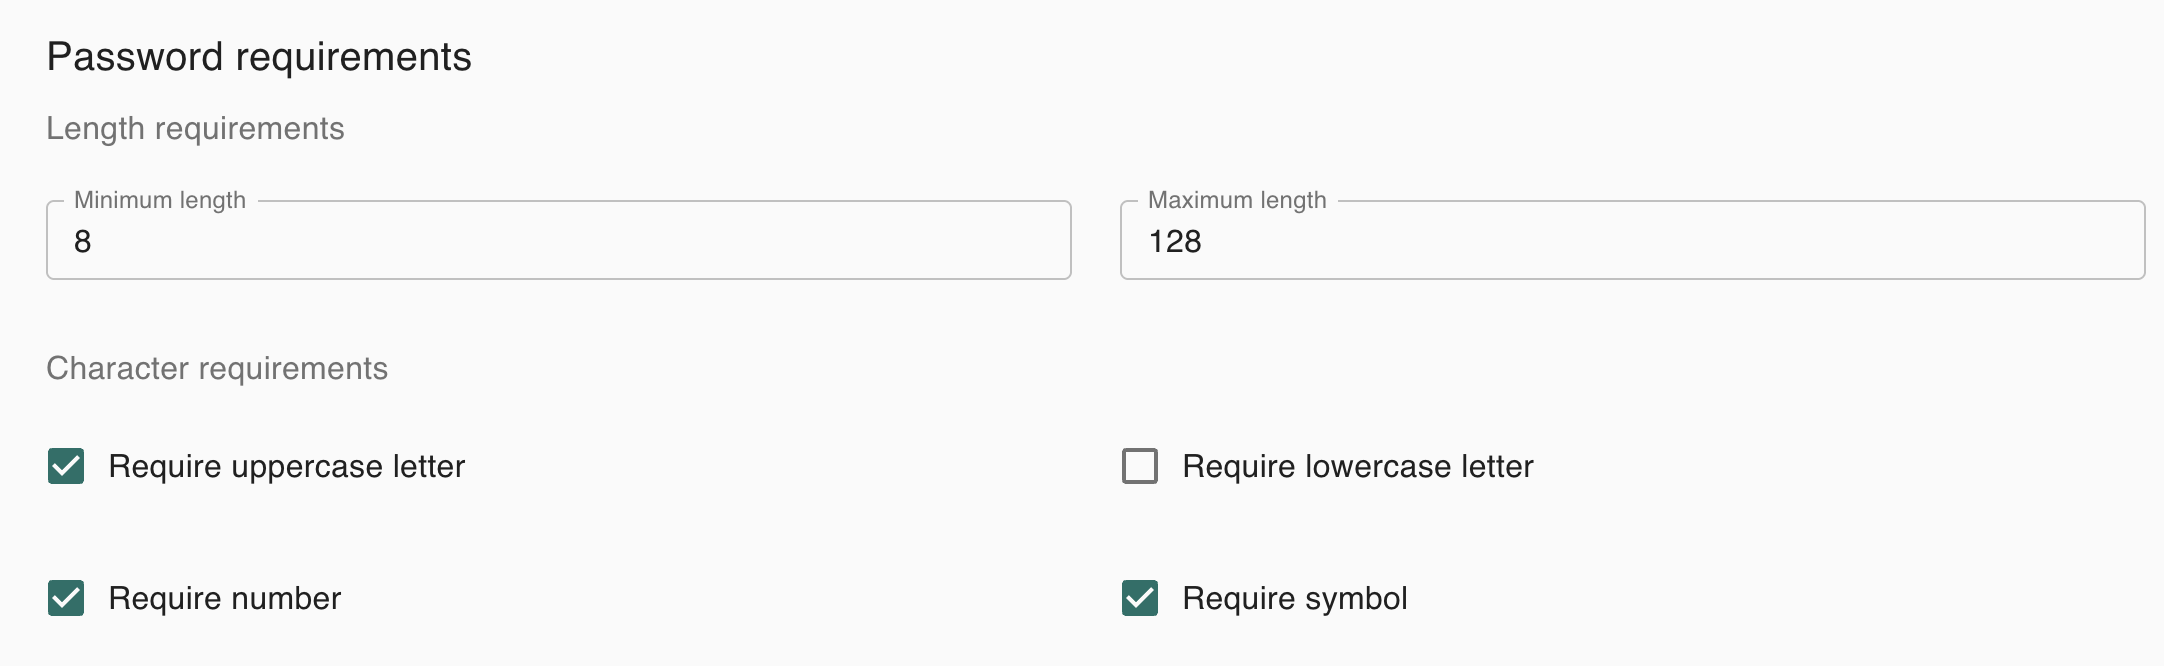Focus the Minimum length input field
This screenshot has width=2164, height=666.
pyautogui.click(x=558, y=241)
